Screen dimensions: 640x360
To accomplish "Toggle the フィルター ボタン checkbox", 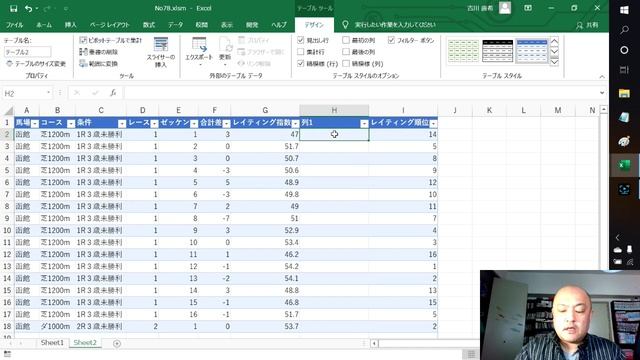I will point(391,40).
